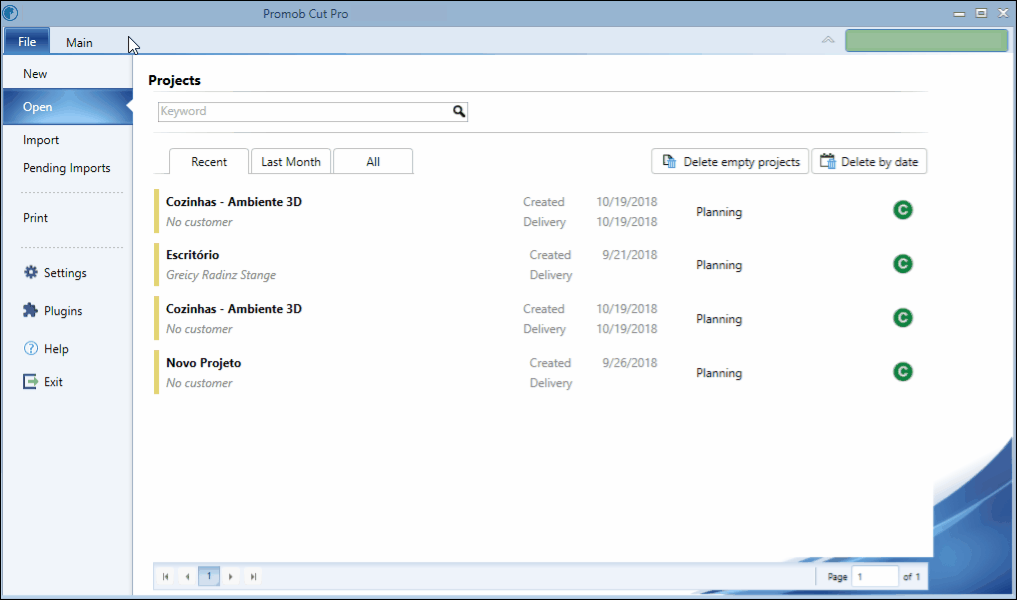Open Pending Imports
This screenshot has width=1017, height=600.
67,167
